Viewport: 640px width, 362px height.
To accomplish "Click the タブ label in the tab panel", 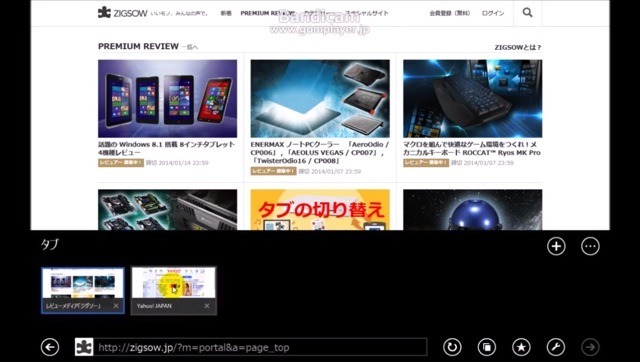I will (50, 244).
